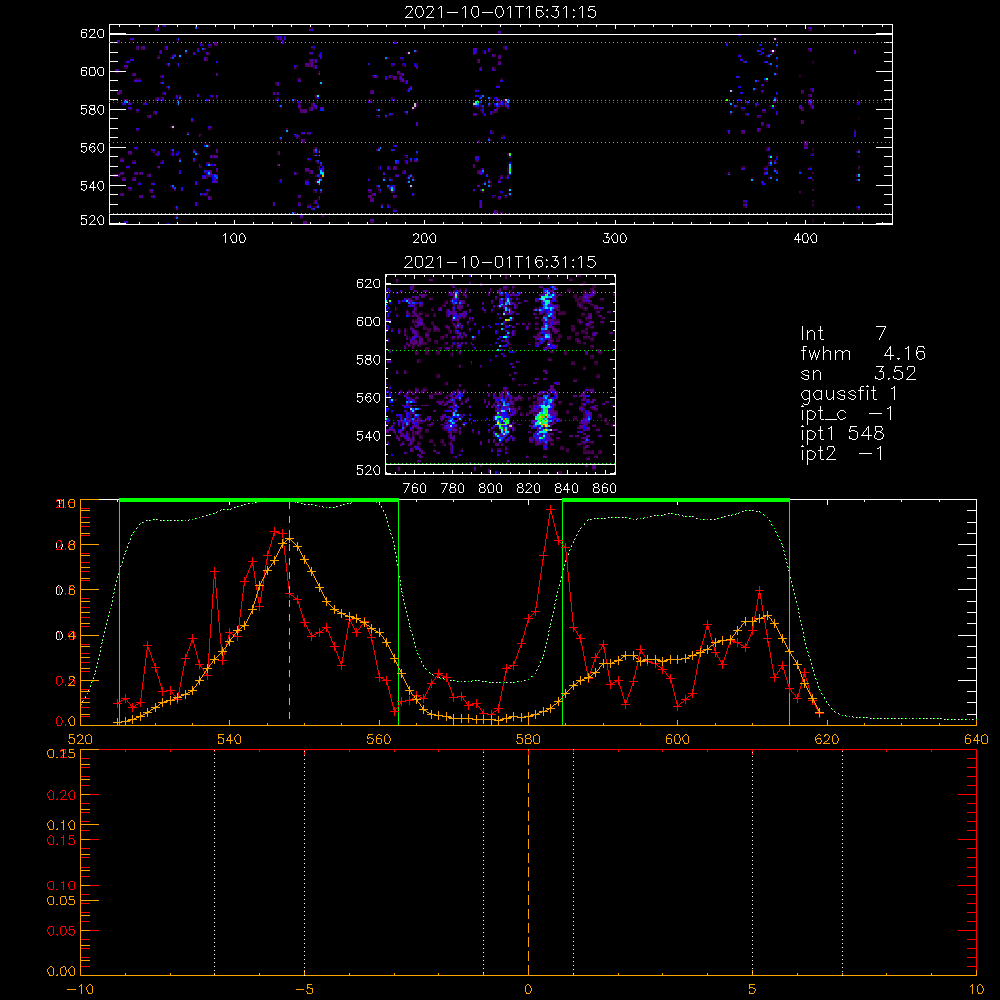Click x-axis label -5 on bottom plot
Screen dimensions: 1000x1000
click(304, 989)
